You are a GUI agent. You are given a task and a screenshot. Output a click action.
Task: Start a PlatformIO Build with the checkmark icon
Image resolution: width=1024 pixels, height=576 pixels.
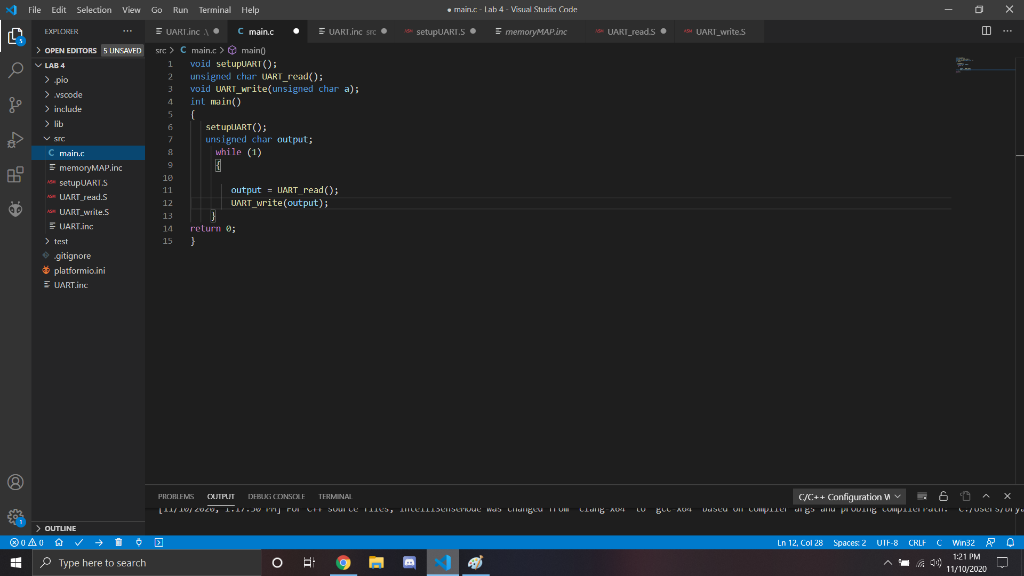pyautogui.click(x=78, y=542)
